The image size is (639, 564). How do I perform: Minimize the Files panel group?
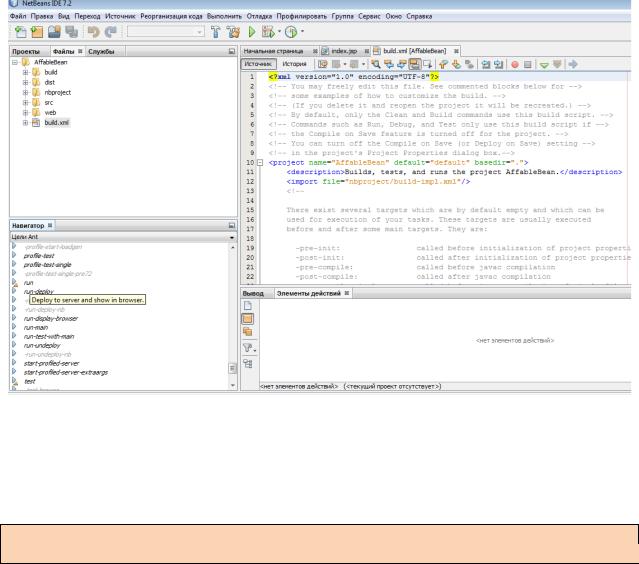[x=232, y=51]
